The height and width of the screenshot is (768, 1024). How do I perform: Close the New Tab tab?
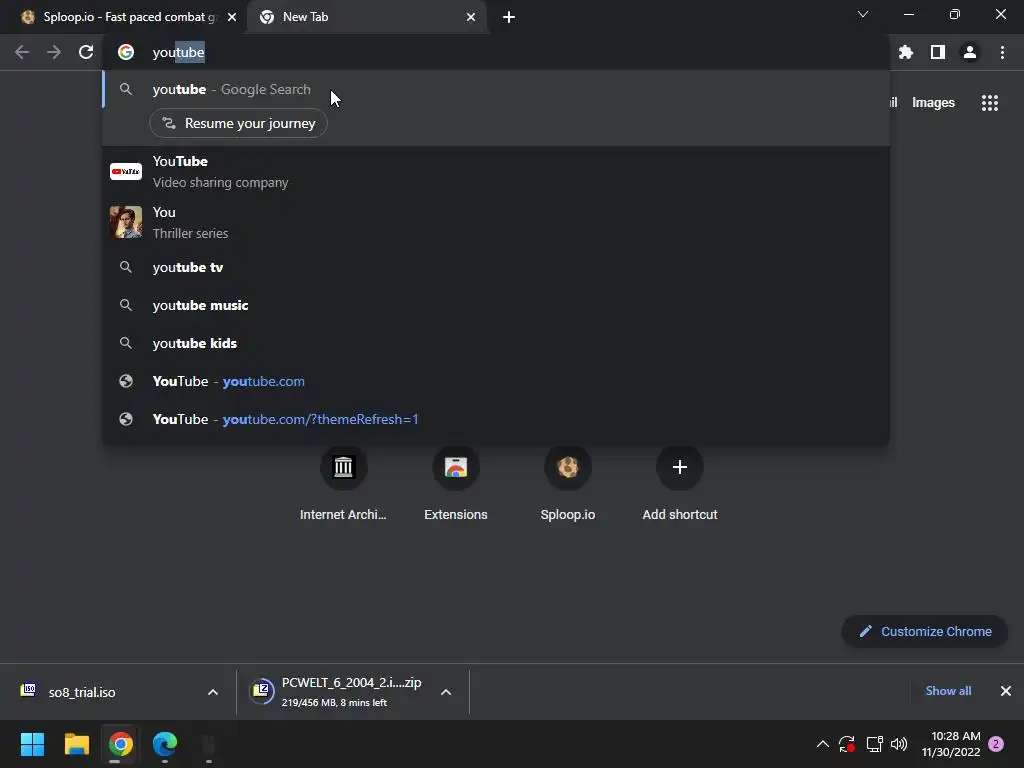[471, 17]
